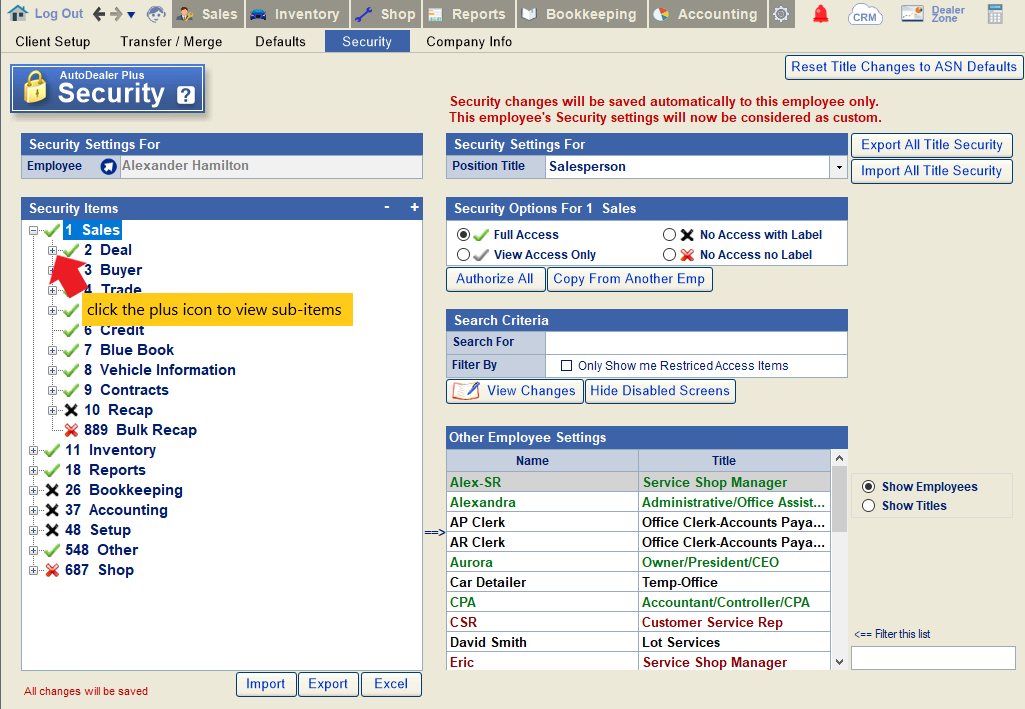
Task: Click the Import button beside Export
Action: pos(265,684)
